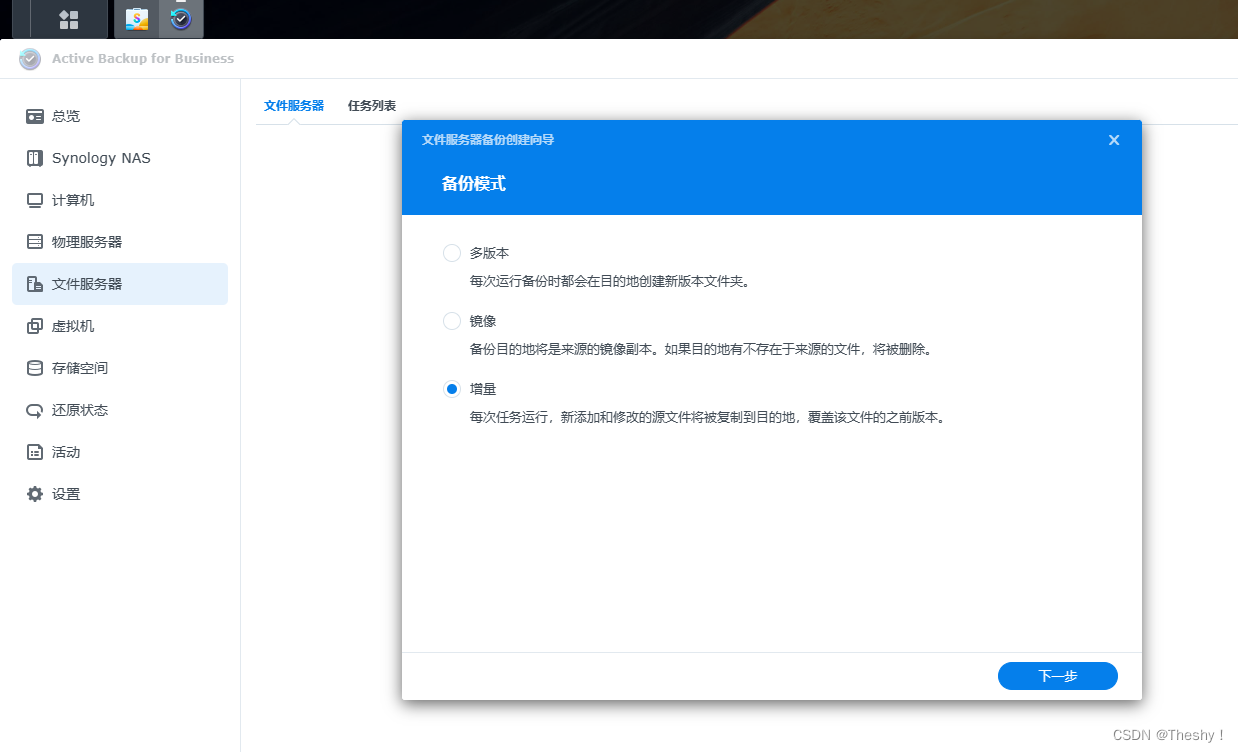Select the 增量 backup mode
Screen dimensions: 1238x752
pos(451,389)
